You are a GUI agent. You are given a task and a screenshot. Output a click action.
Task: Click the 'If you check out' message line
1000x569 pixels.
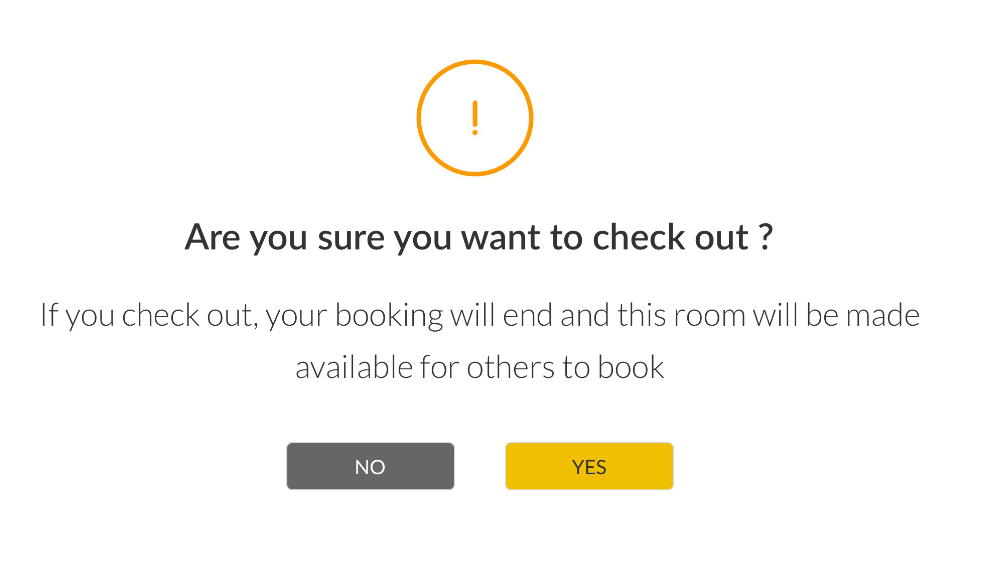[x=480, y=316]
